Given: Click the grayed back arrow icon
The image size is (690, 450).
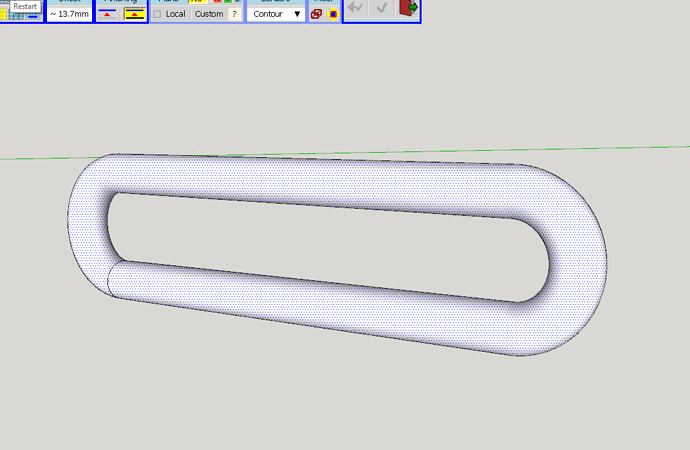Looking at the screenshot, I should tap(355, 7).
